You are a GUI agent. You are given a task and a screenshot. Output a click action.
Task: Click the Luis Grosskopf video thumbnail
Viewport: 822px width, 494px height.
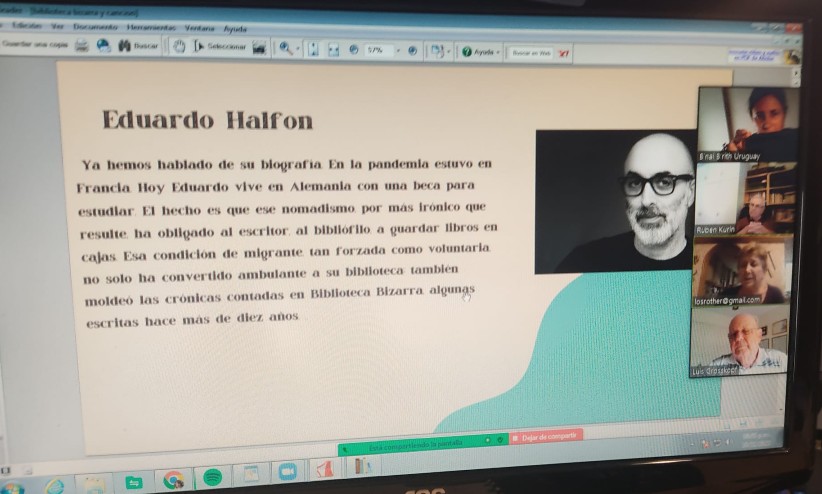738,342
